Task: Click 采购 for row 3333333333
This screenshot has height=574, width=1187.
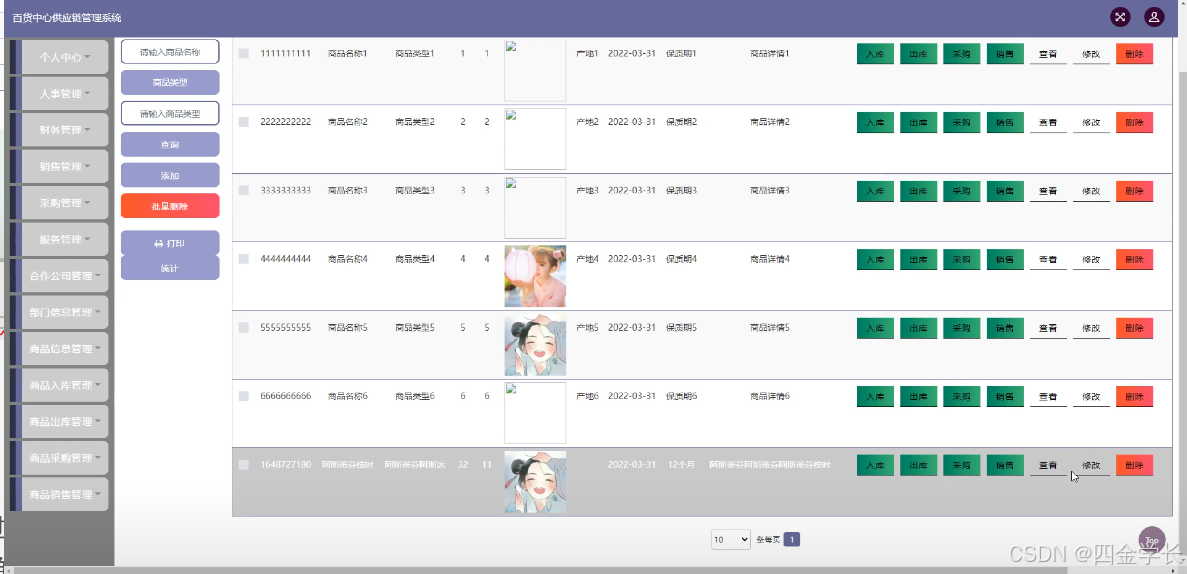Action: coord(961,191)
